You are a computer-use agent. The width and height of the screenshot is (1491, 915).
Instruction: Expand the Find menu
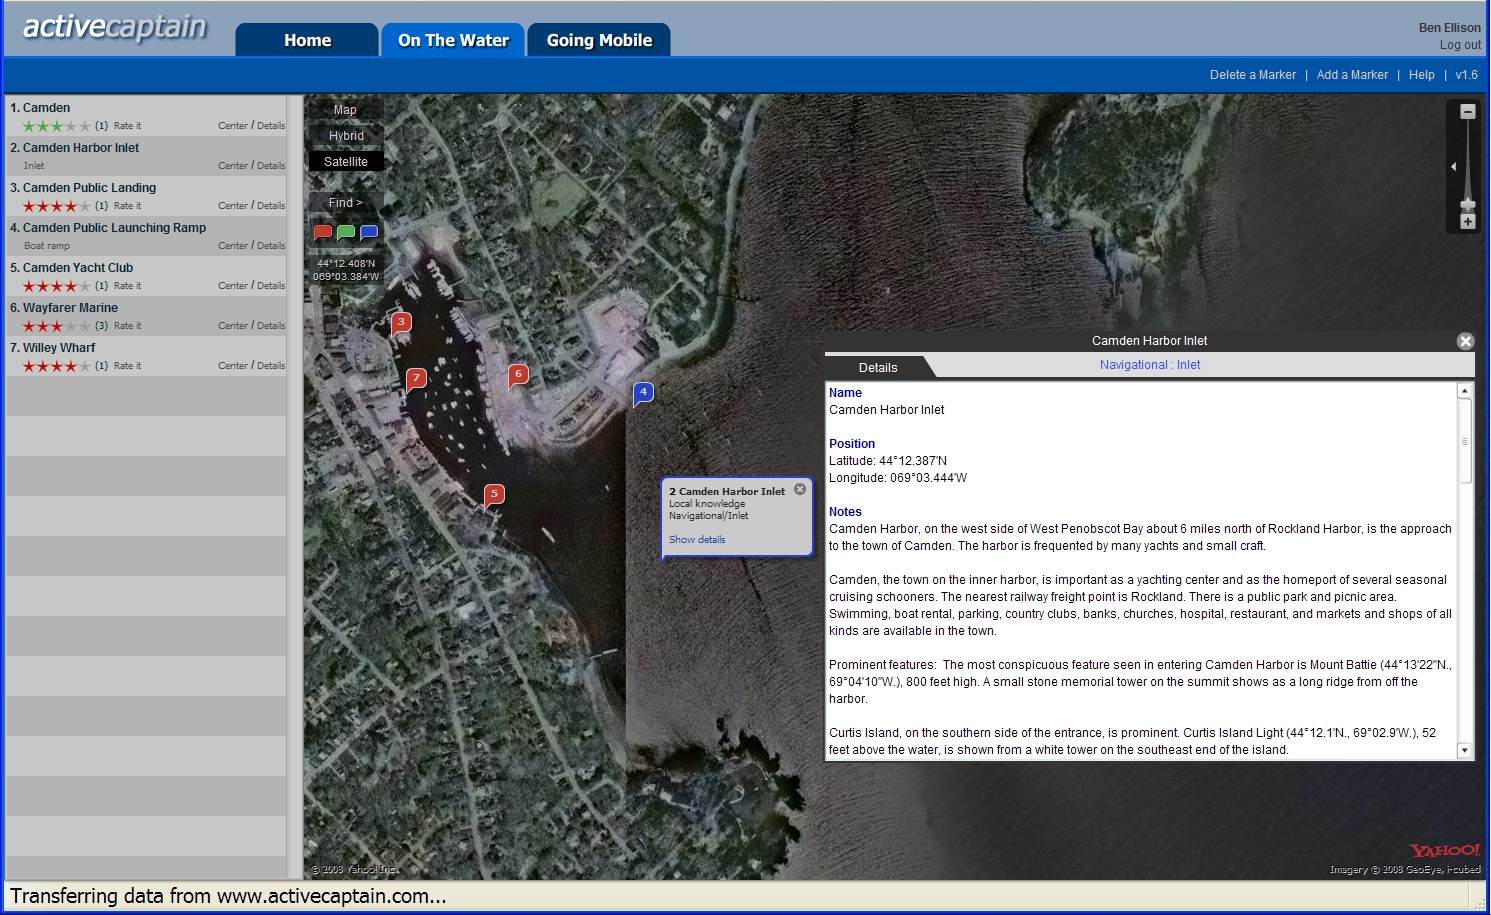pos(346,202)
